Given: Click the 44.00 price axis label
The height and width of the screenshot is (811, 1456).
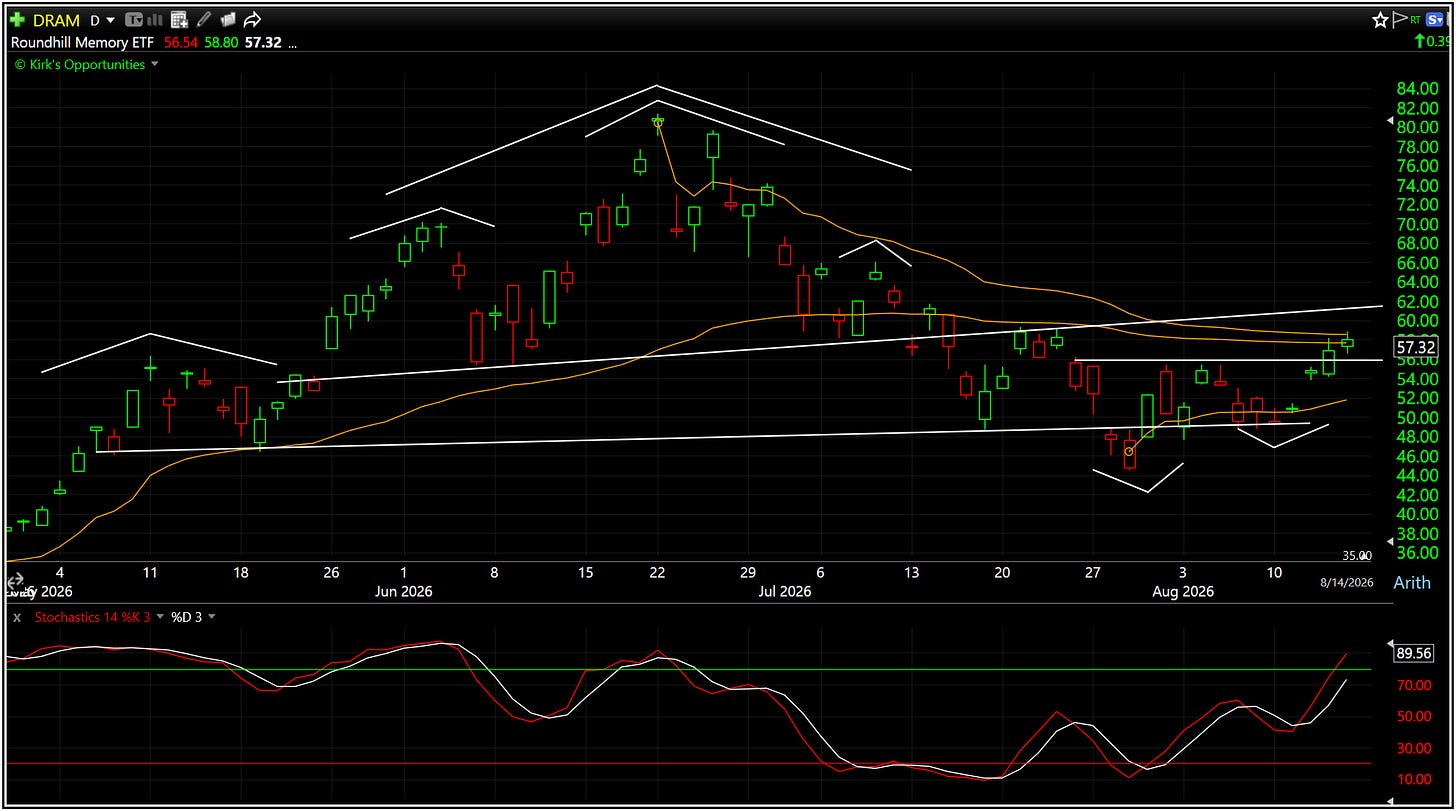Looking at the screenshot, I should click(1417, 476).
